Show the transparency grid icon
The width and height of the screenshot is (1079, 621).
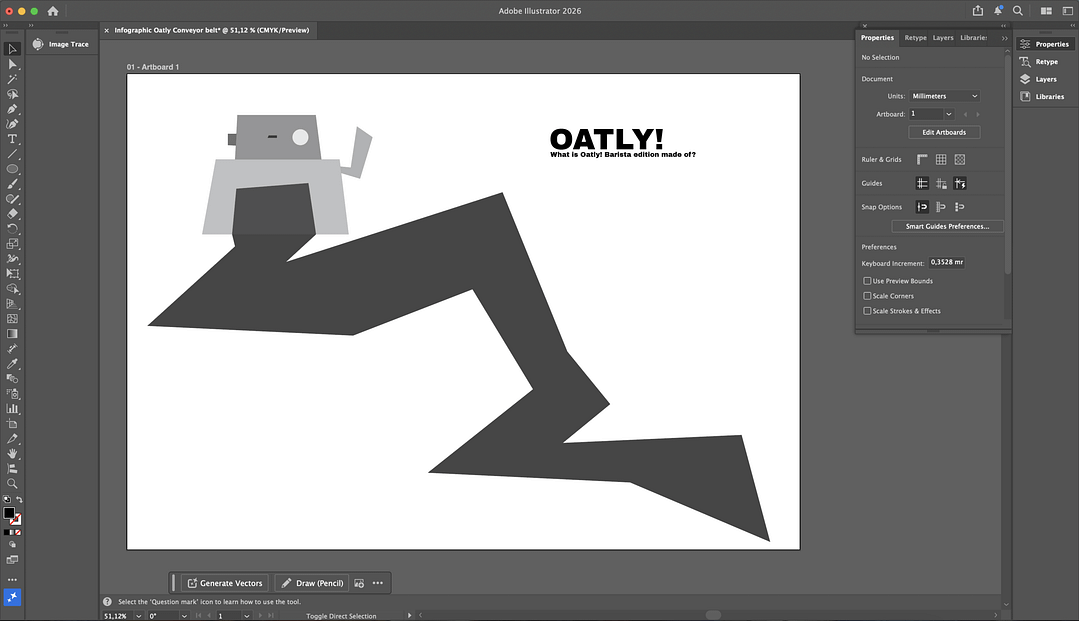959,159
